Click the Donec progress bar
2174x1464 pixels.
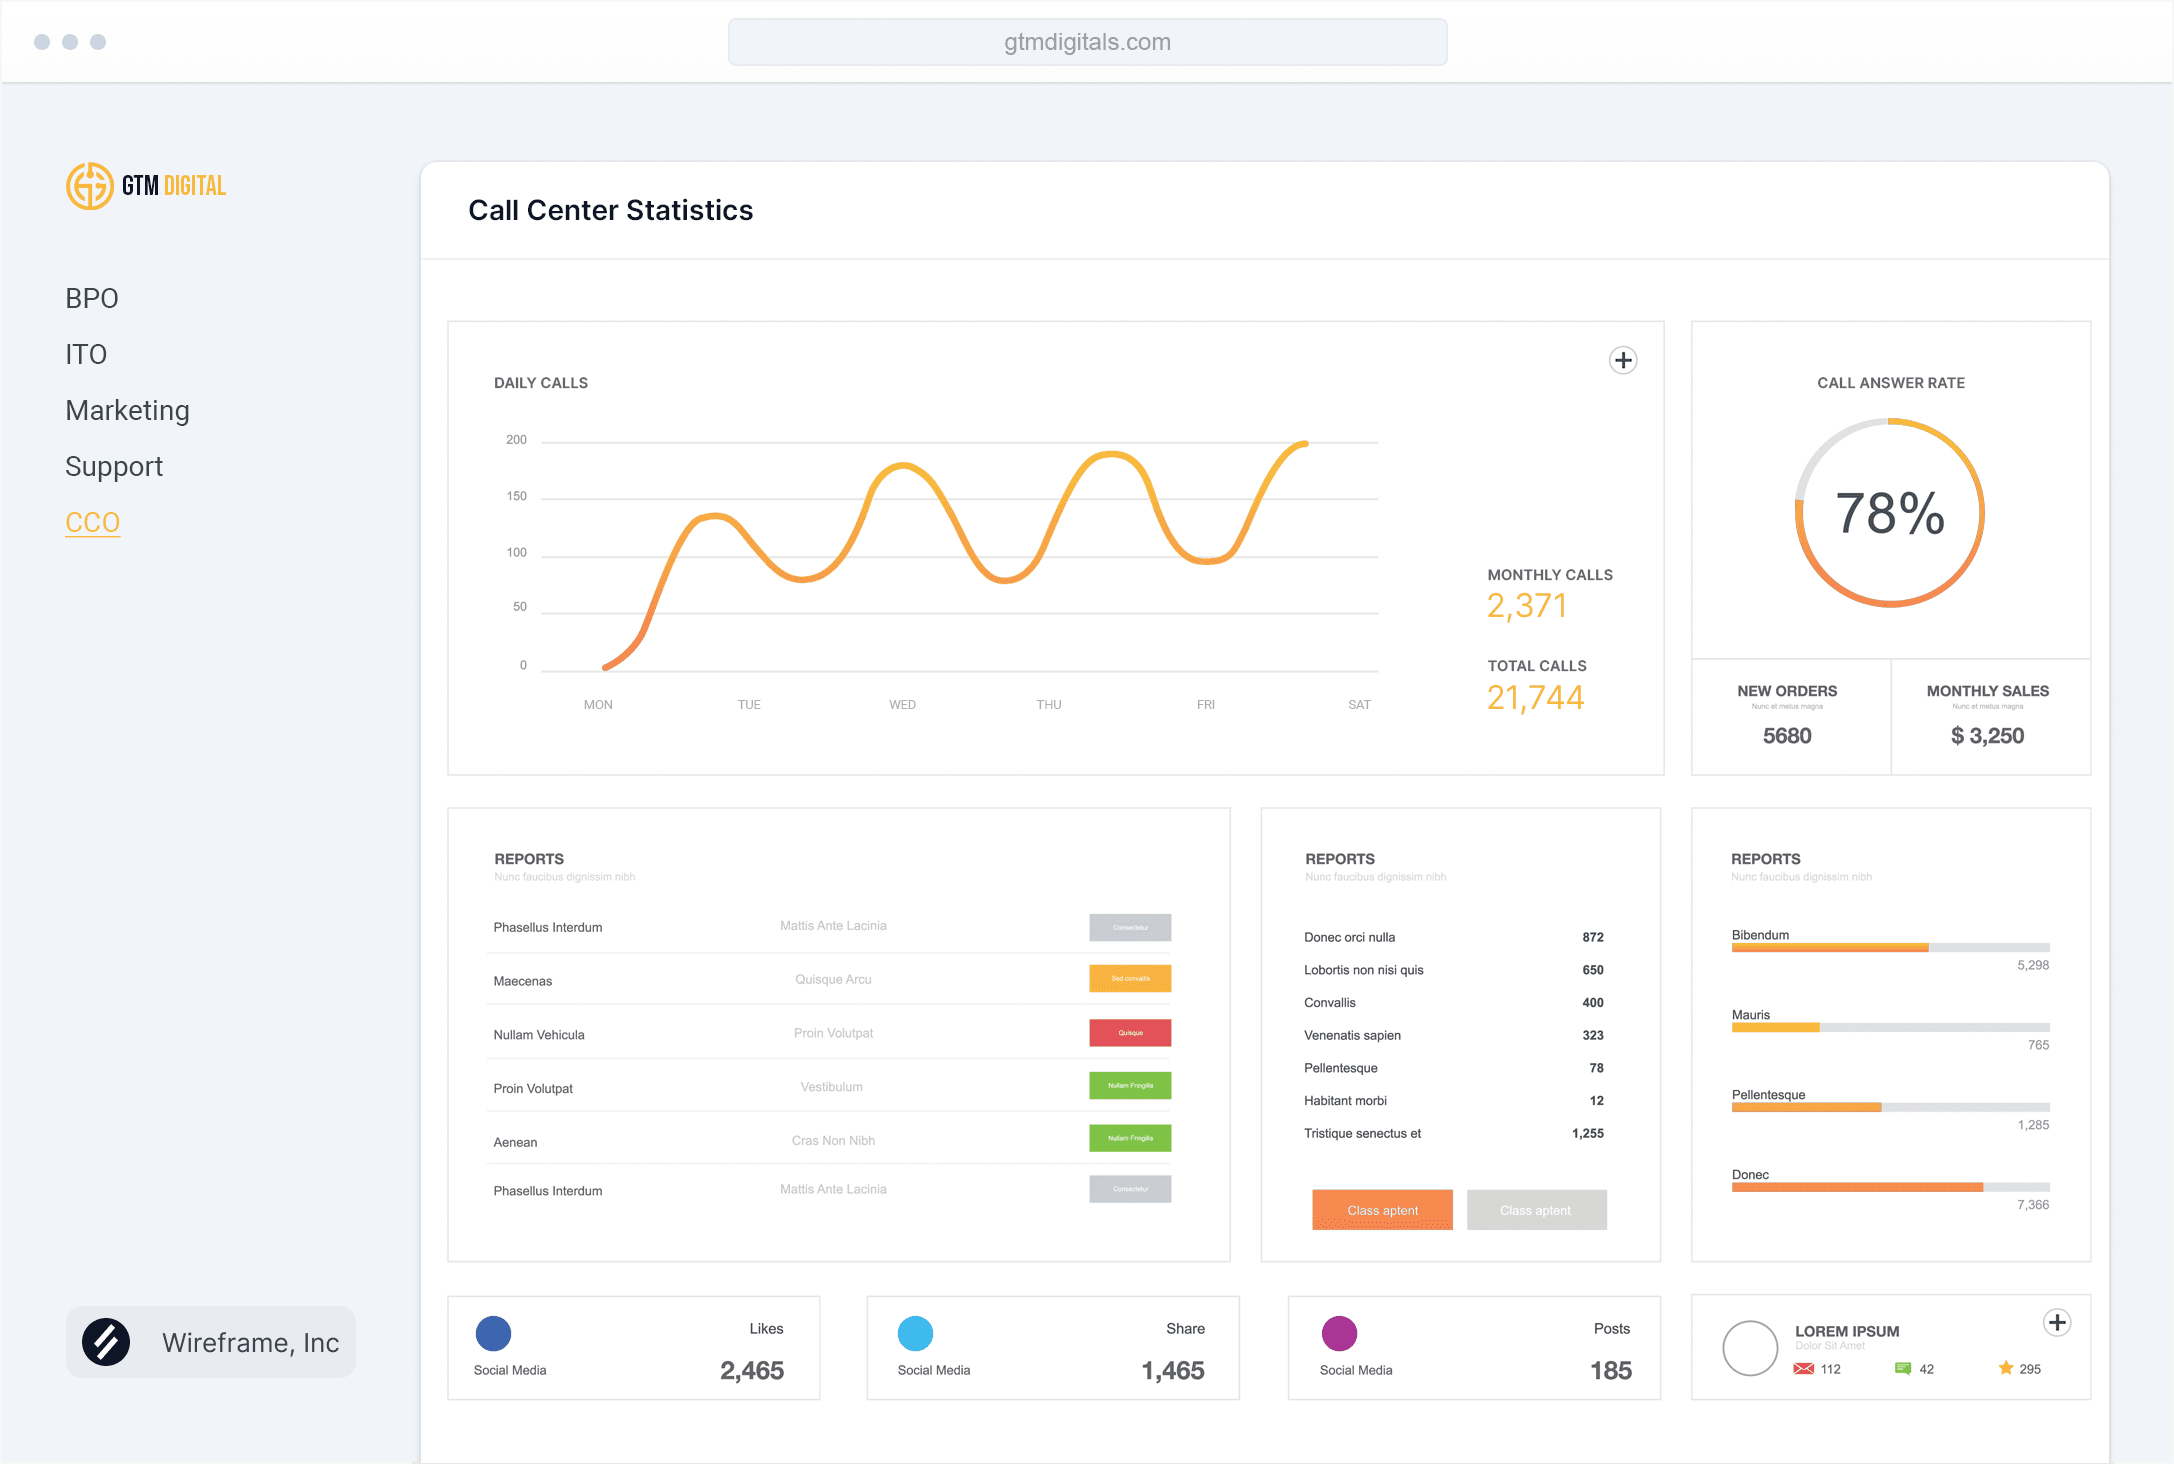(x=1890, y=1187)
